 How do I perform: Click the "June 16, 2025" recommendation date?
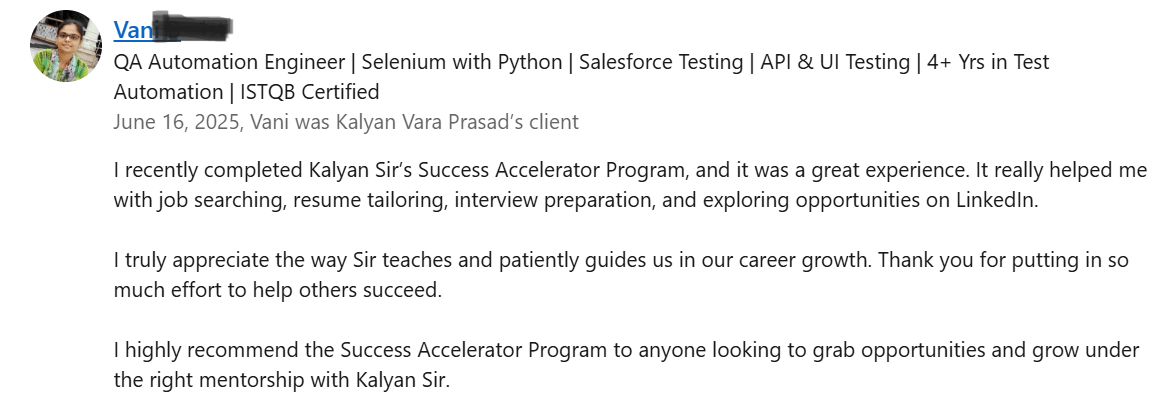click(176, 122)
